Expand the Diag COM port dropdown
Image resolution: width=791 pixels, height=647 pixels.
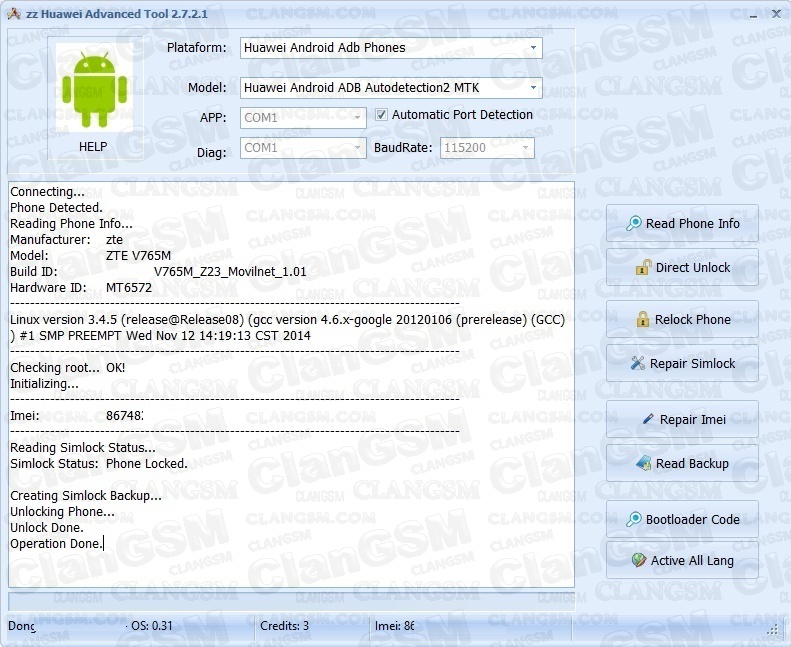pos(357,148)
